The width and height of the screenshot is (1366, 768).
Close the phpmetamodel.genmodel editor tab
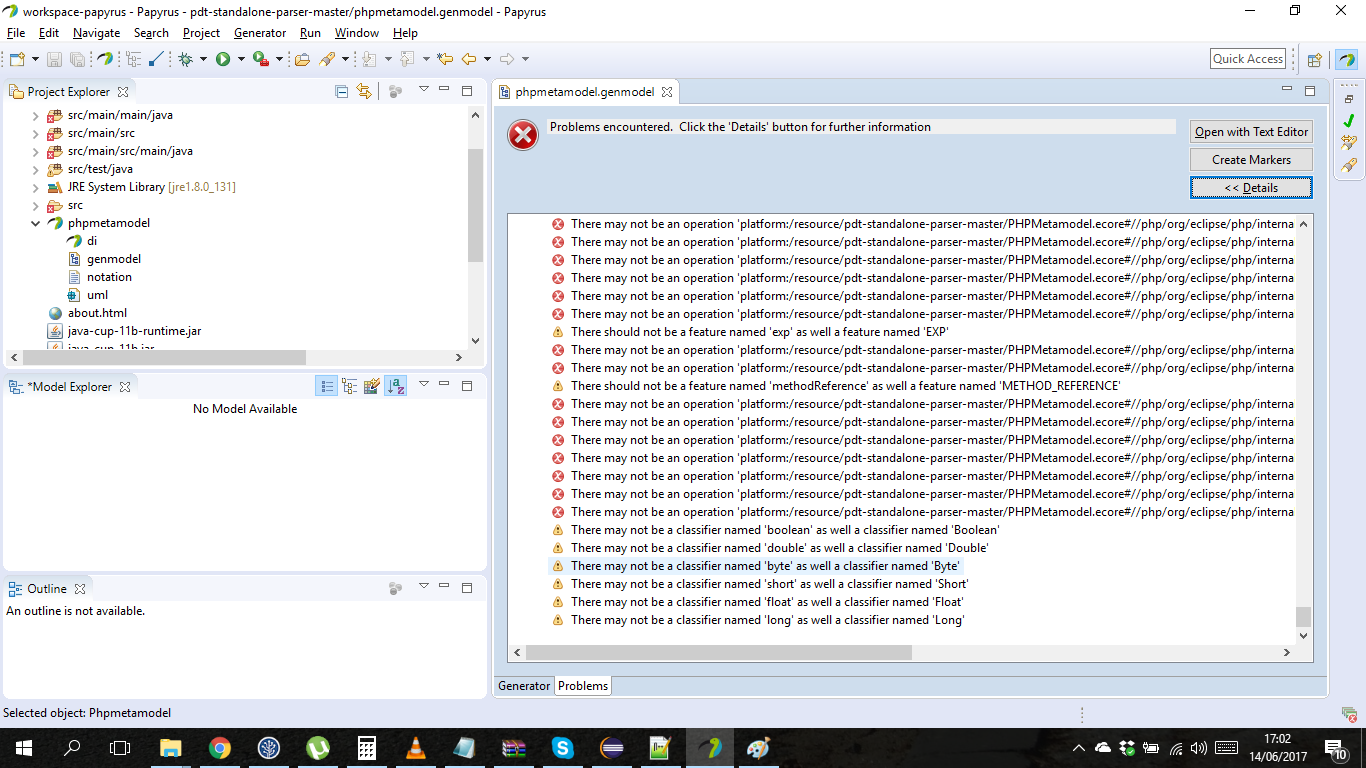[x=667, y=92]
